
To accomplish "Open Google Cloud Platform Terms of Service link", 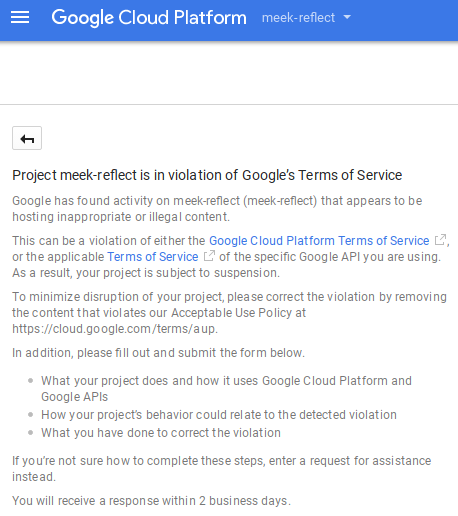I will click(x=319, y=241).
